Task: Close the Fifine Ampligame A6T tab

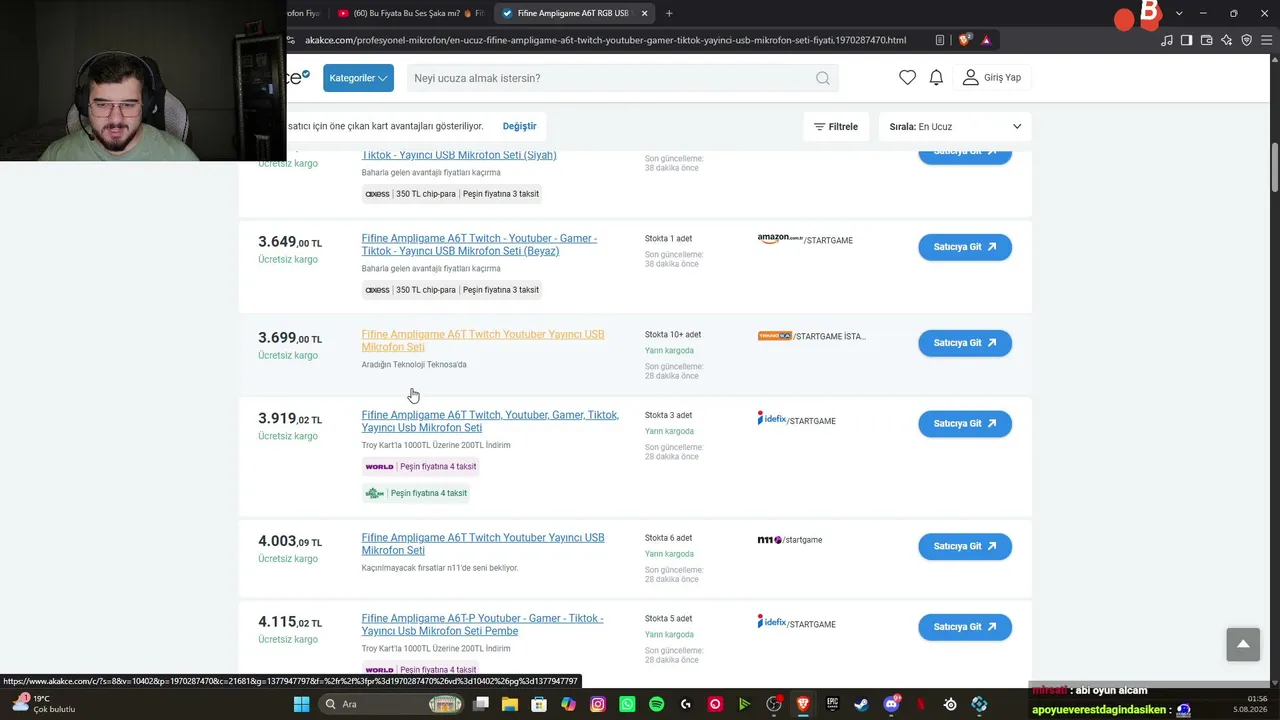Action: tap(644, 13)
